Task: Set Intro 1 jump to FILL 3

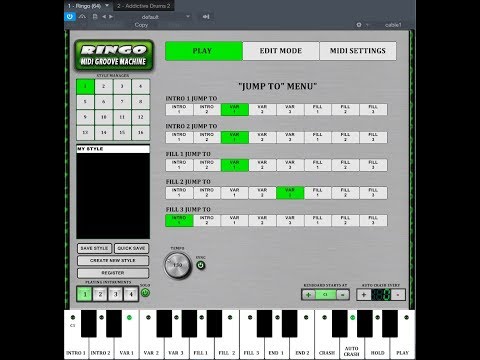Action: 373,109
